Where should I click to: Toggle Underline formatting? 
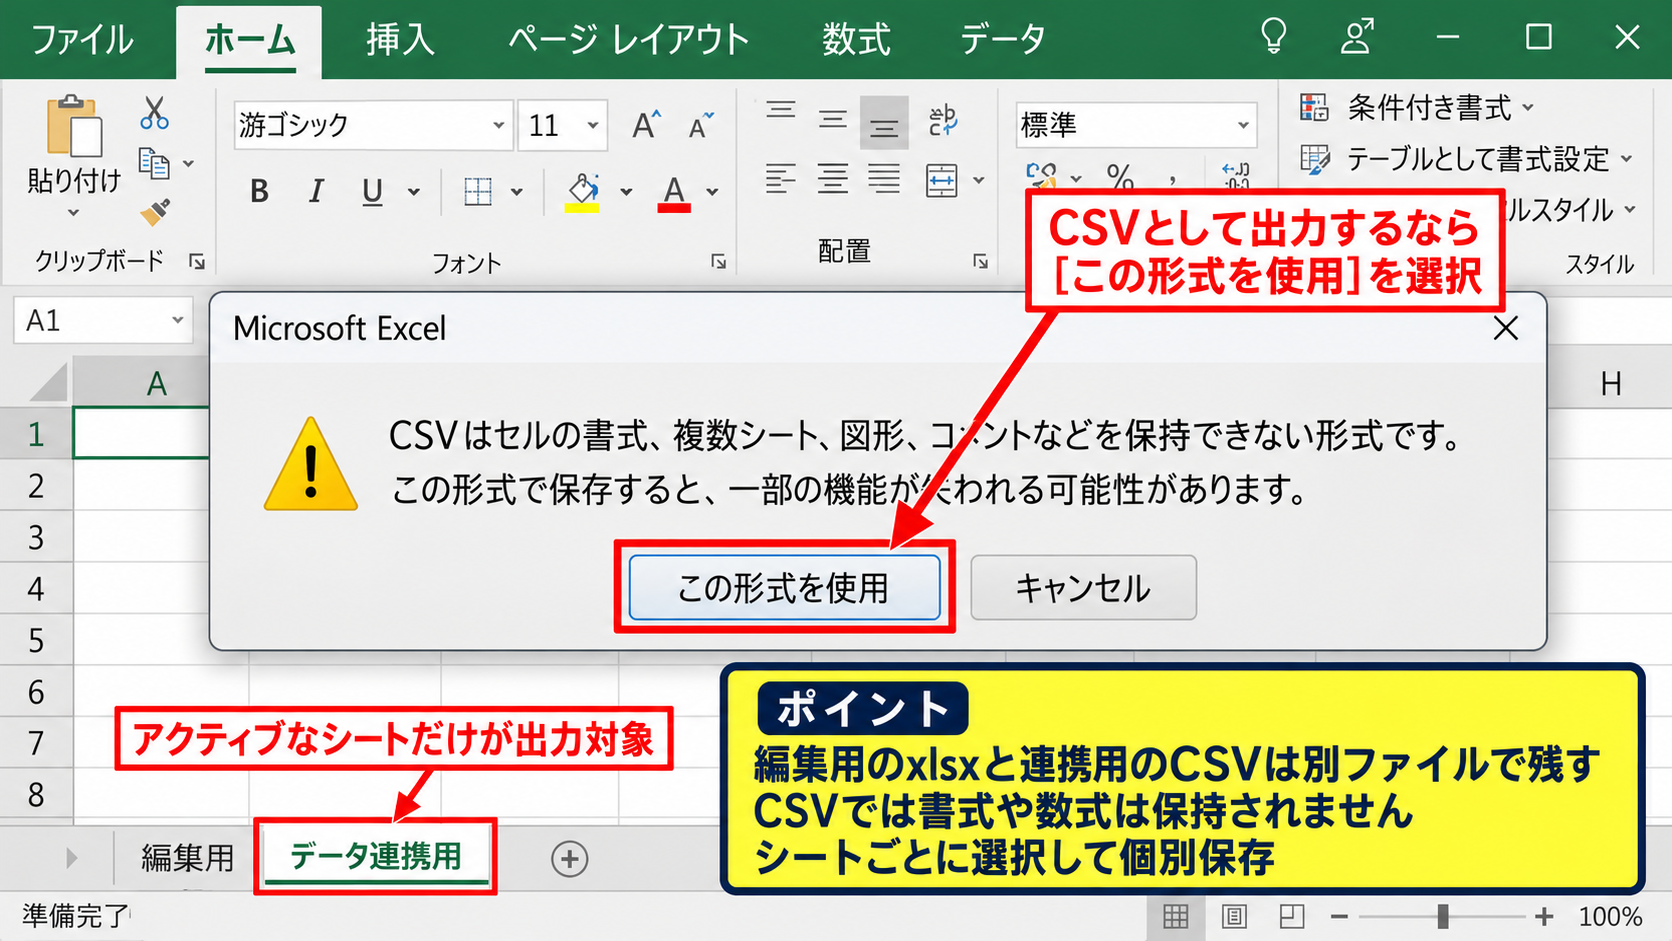[372, 191]
